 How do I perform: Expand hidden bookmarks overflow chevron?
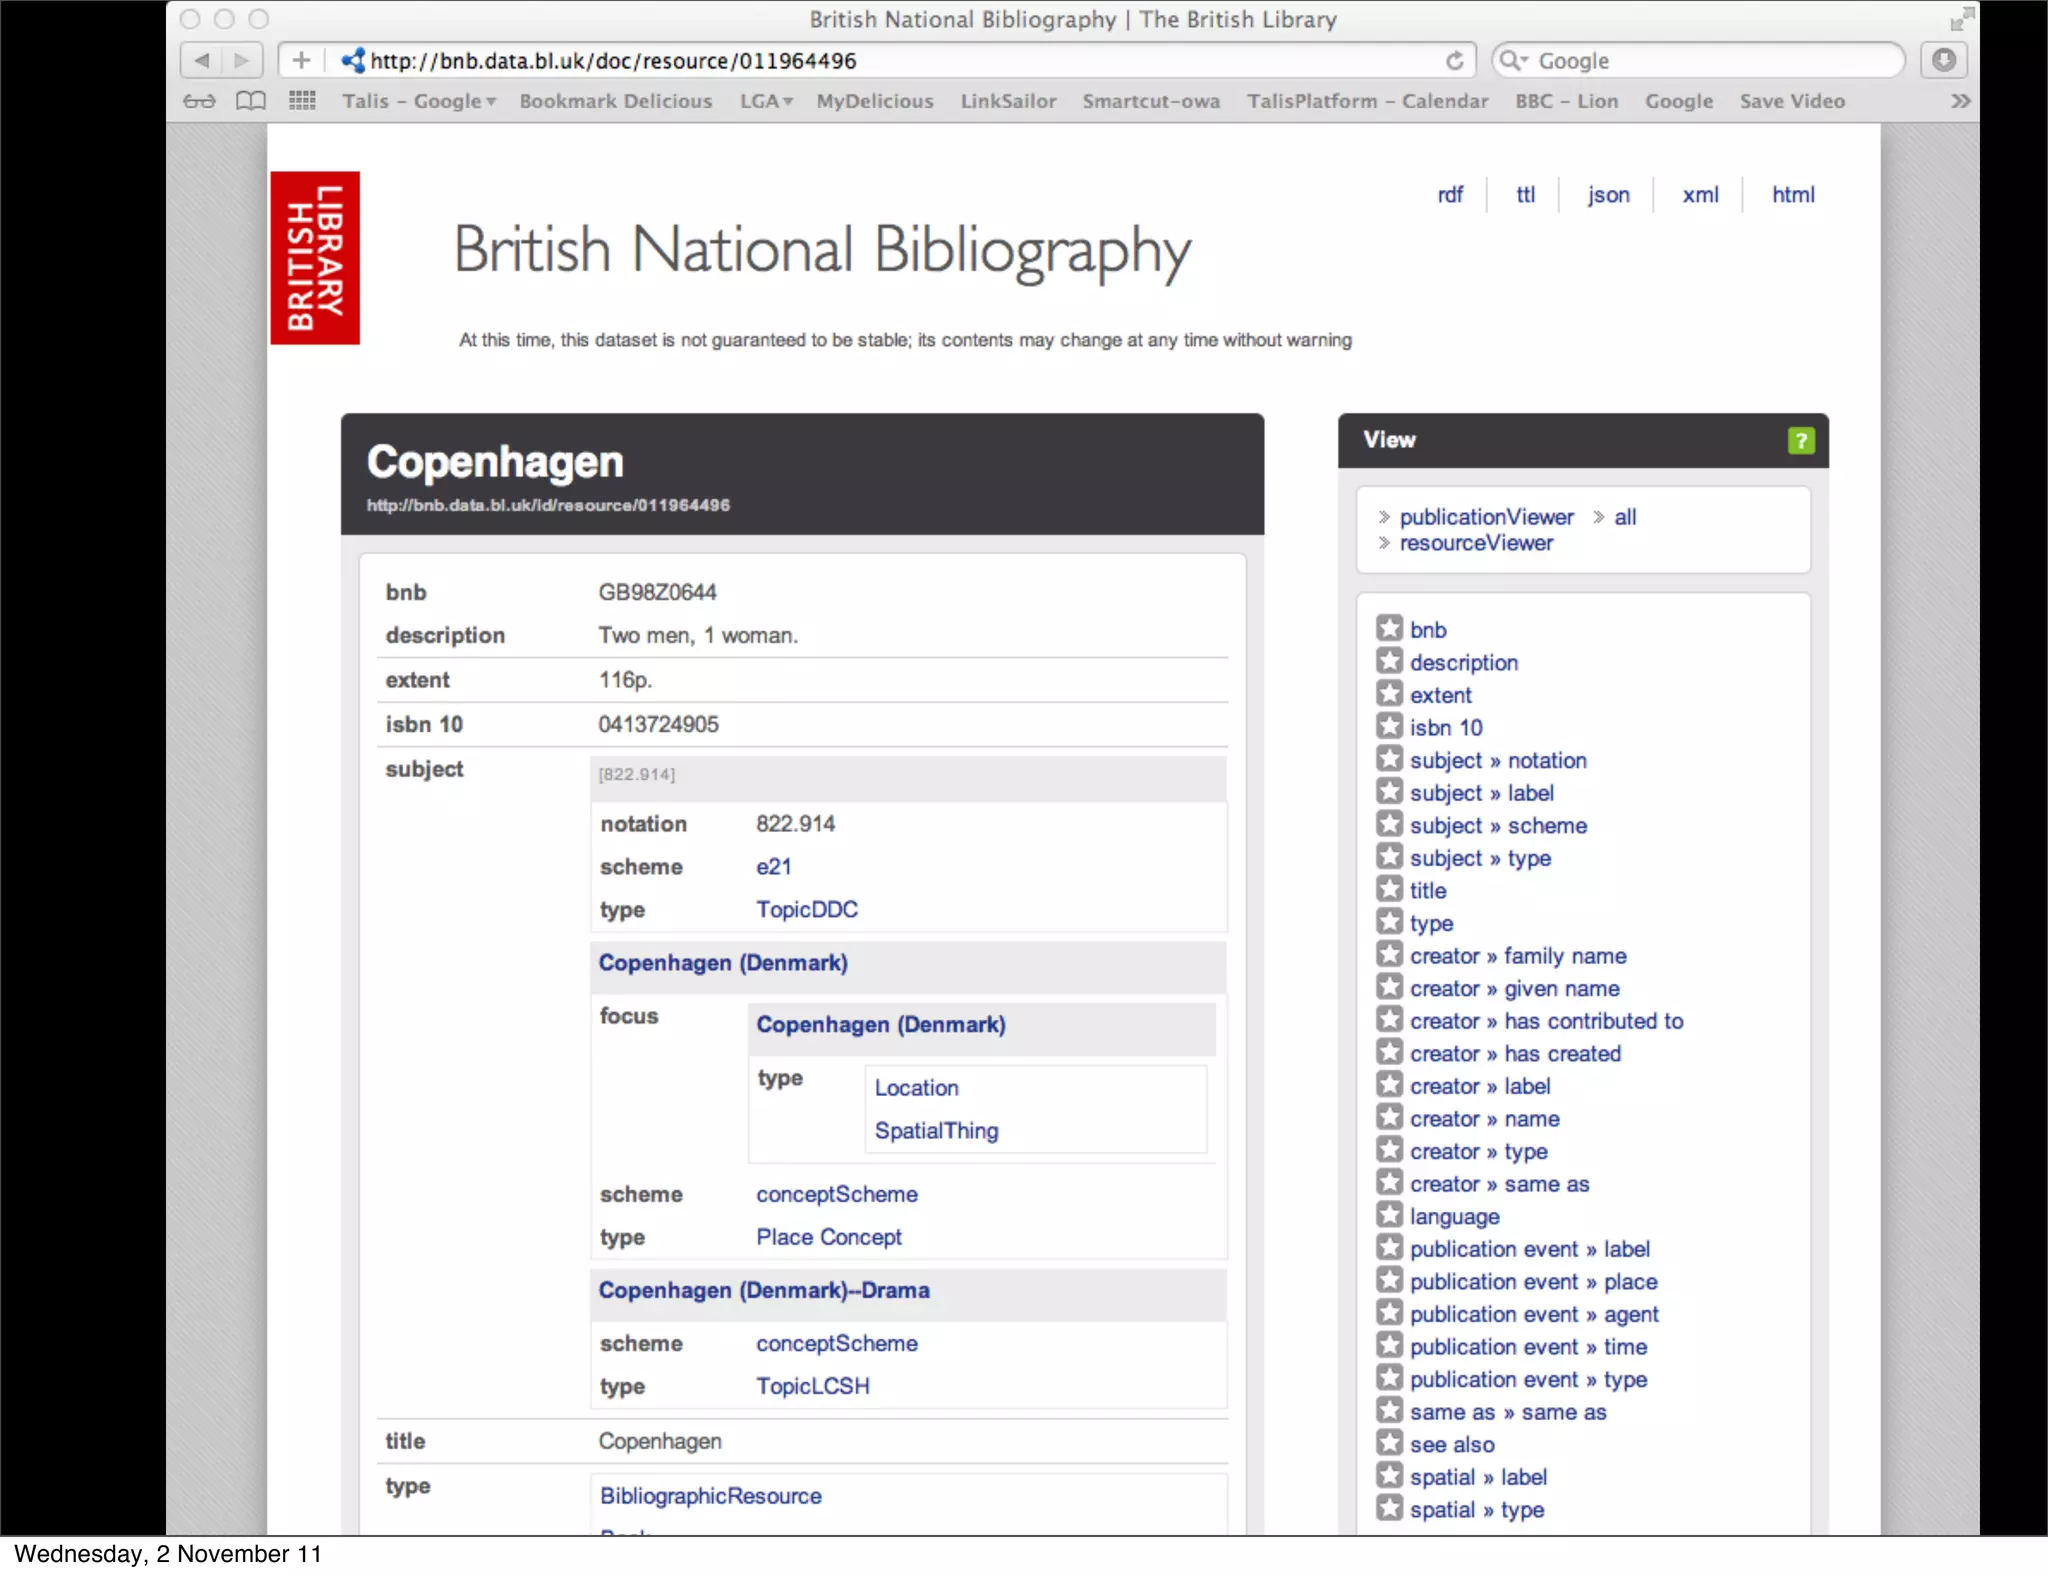(1960, 101)
